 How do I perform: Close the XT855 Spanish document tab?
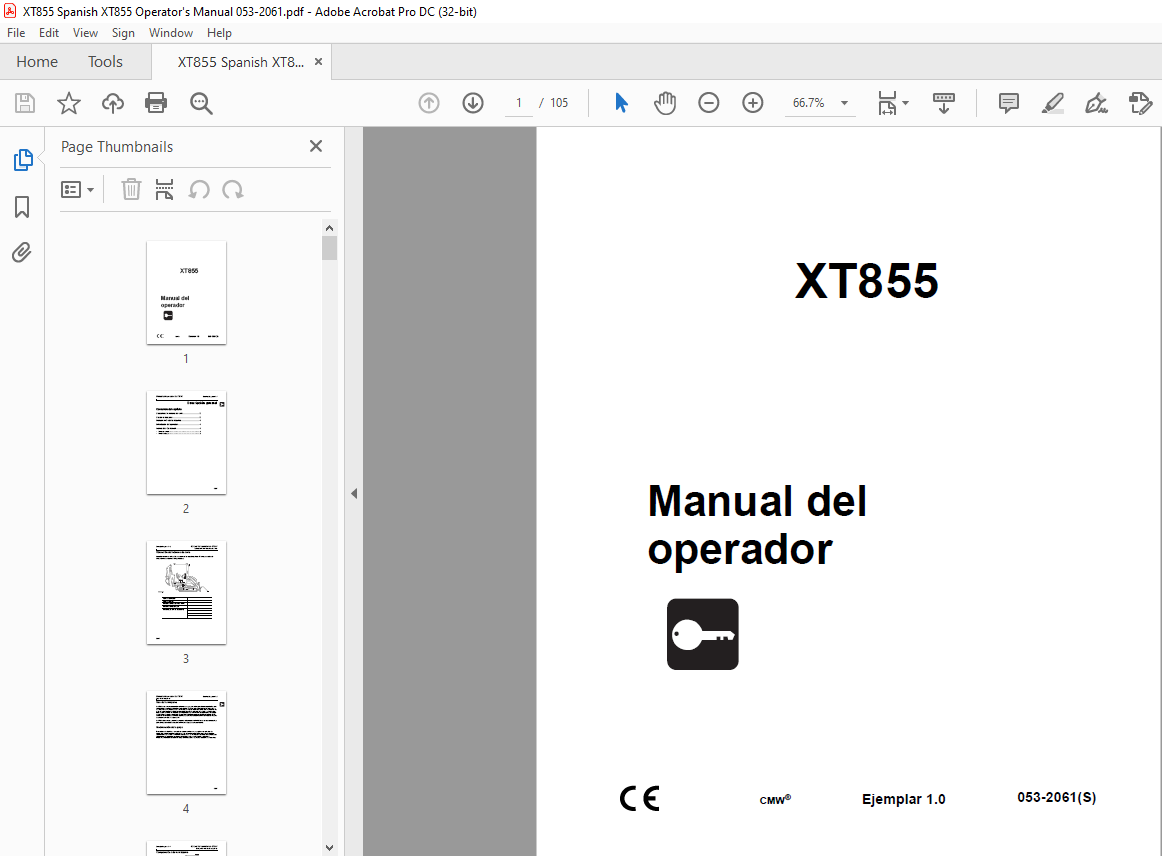coord(319,62)
